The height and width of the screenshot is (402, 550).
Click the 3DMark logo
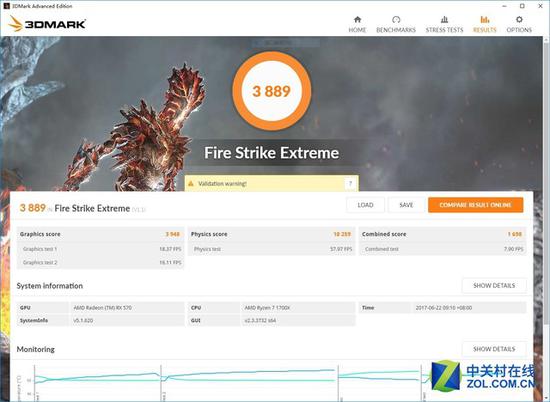click(47, 24)
